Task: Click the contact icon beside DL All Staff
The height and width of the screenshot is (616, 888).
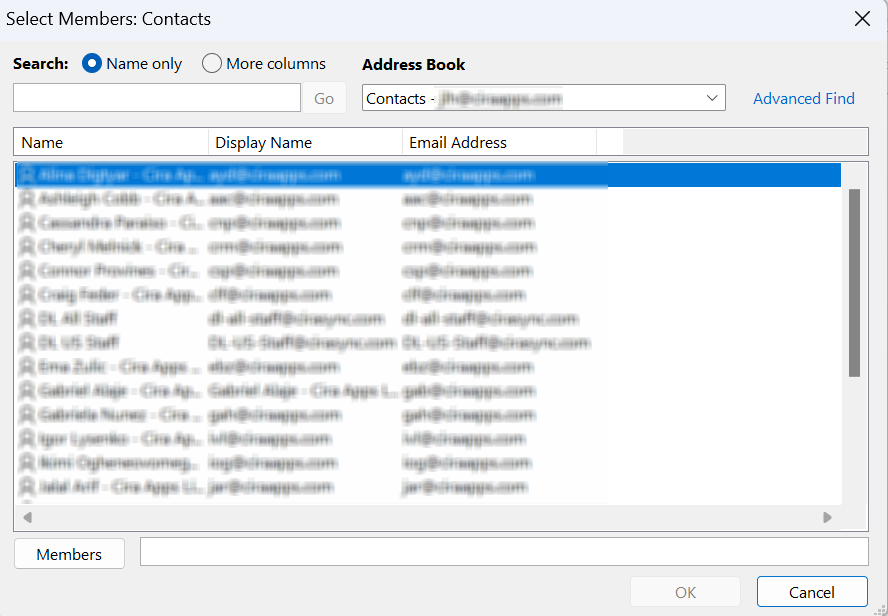Action: coord(25,319)
